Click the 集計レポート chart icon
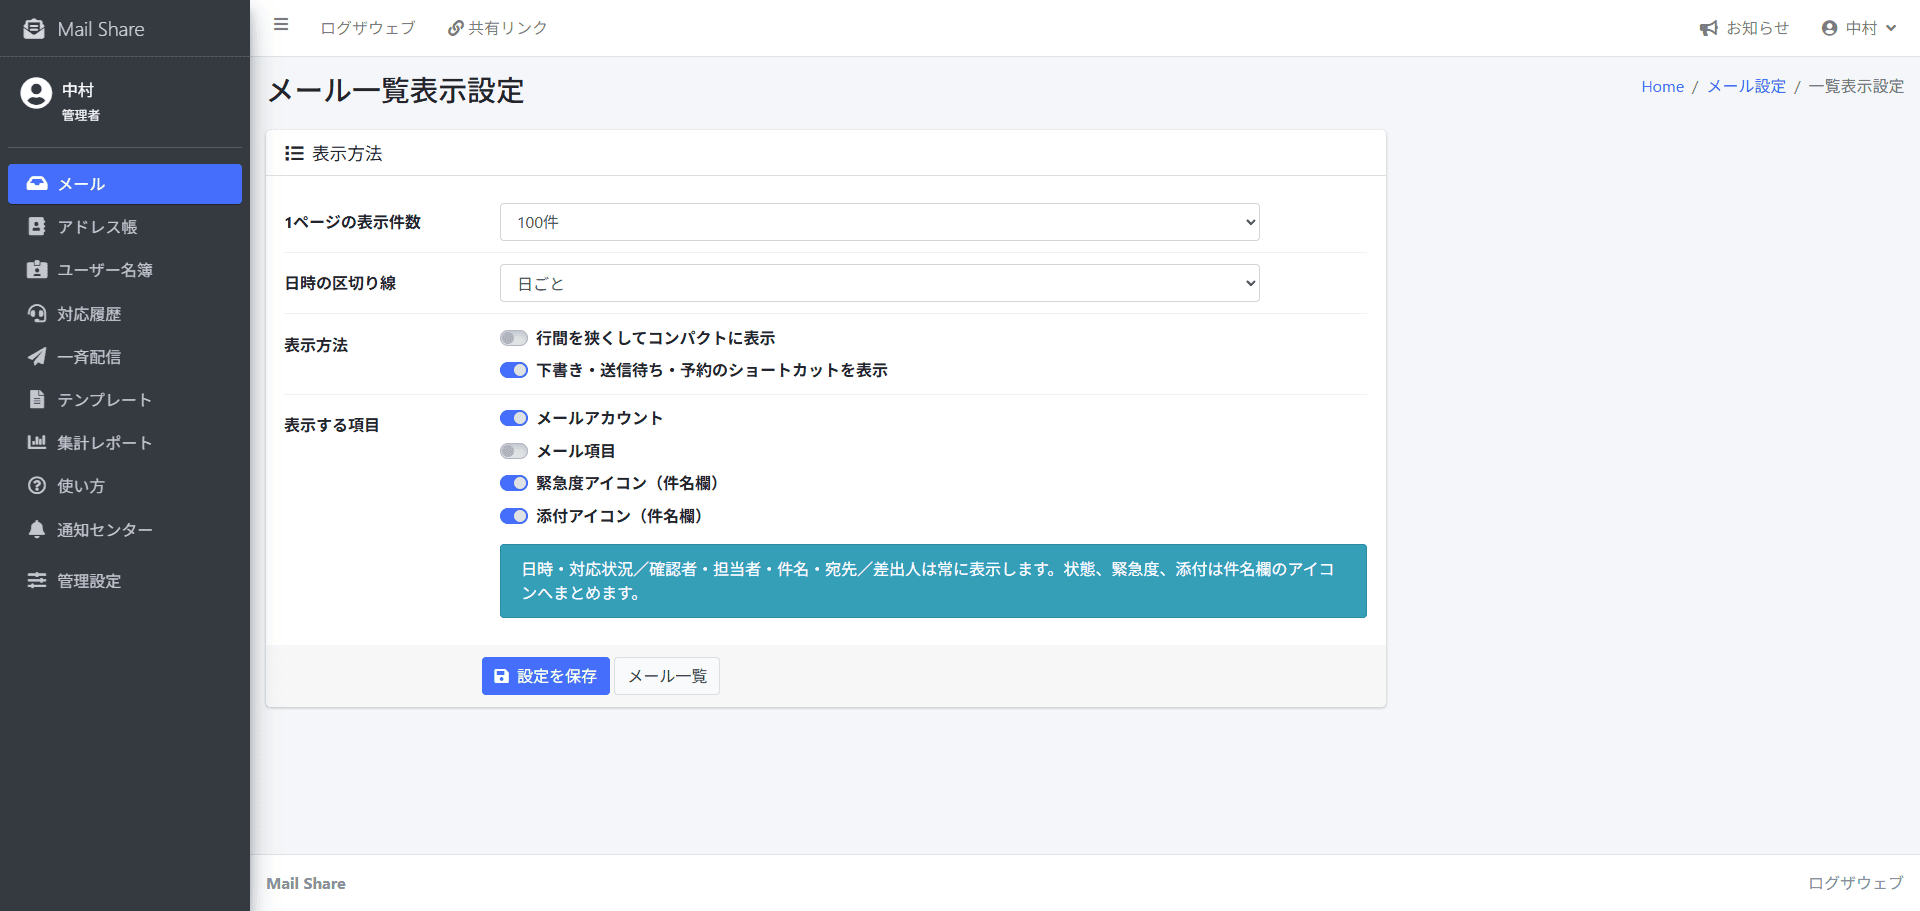Viewport: 1920px width, 911px height. pyautogui.click(x=37, y=443)
